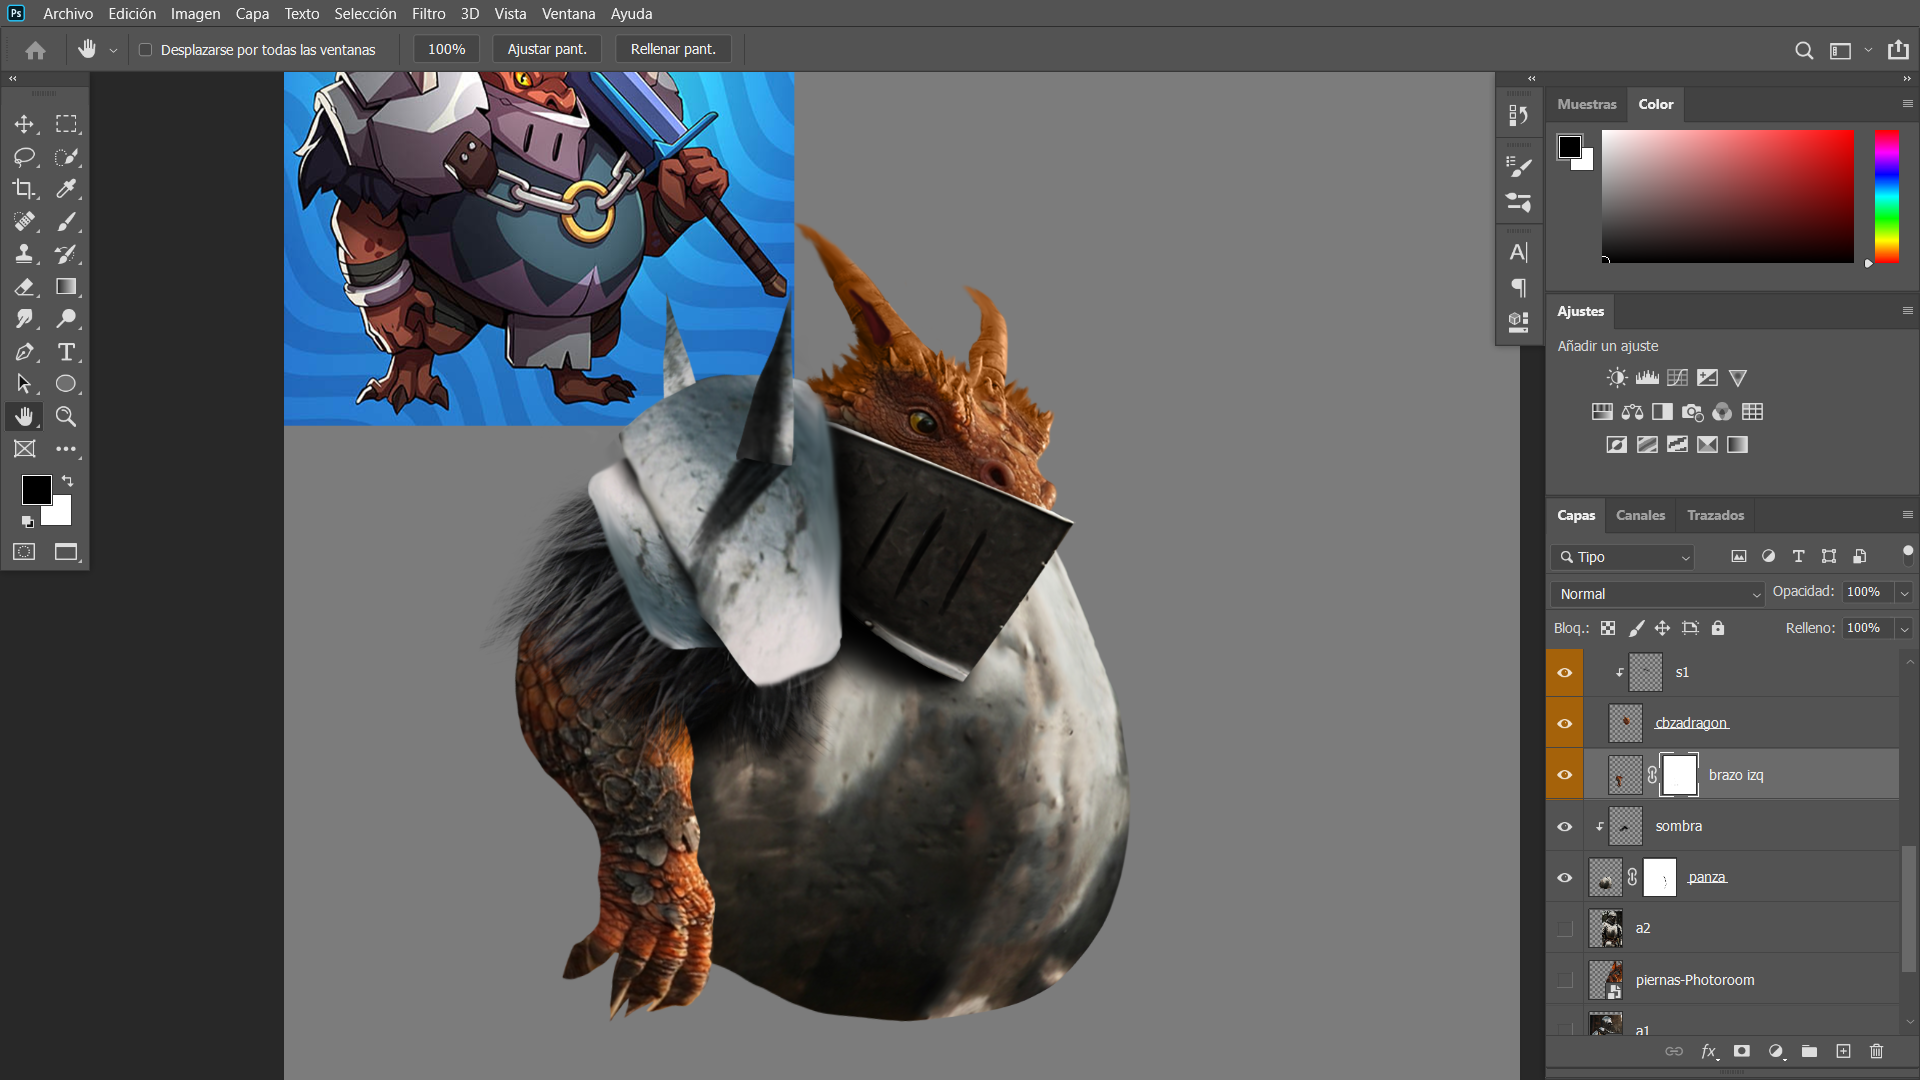
Task: Select the Frame tool
Action: pyautogui.click(x=24, y=449)
